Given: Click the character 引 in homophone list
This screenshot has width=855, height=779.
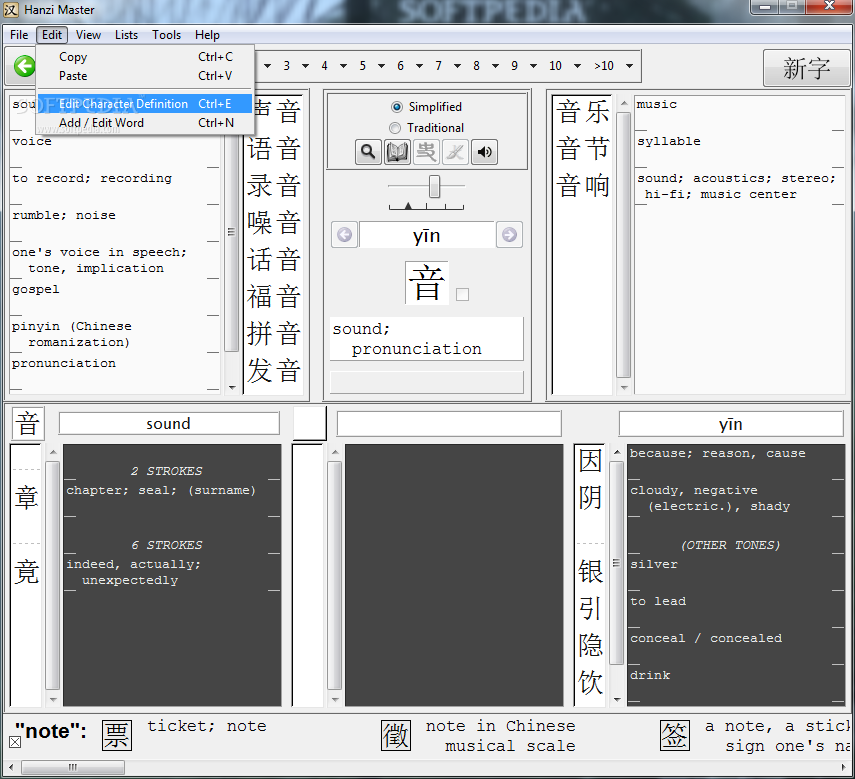Looking at the screenshot, I should [x=590, y=609].
